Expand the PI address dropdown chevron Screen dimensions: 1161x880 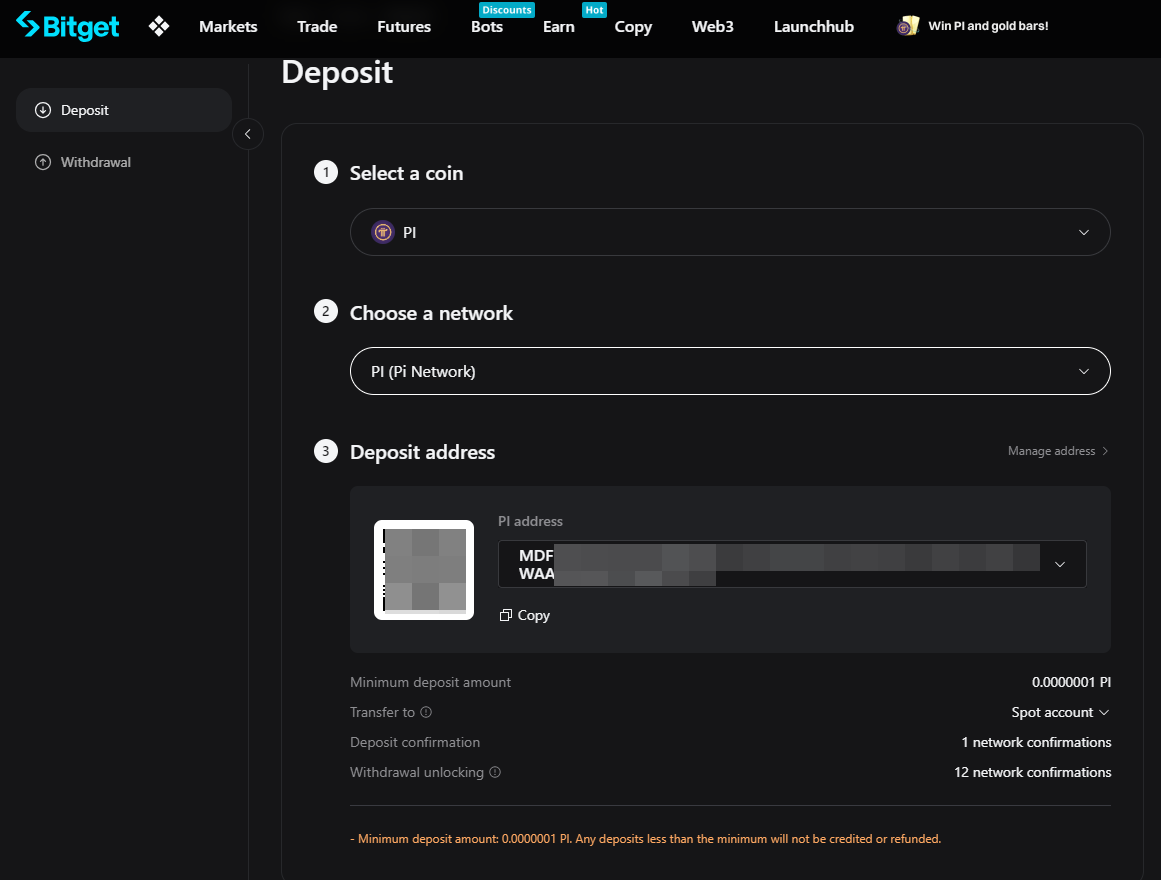[1060, 564]
